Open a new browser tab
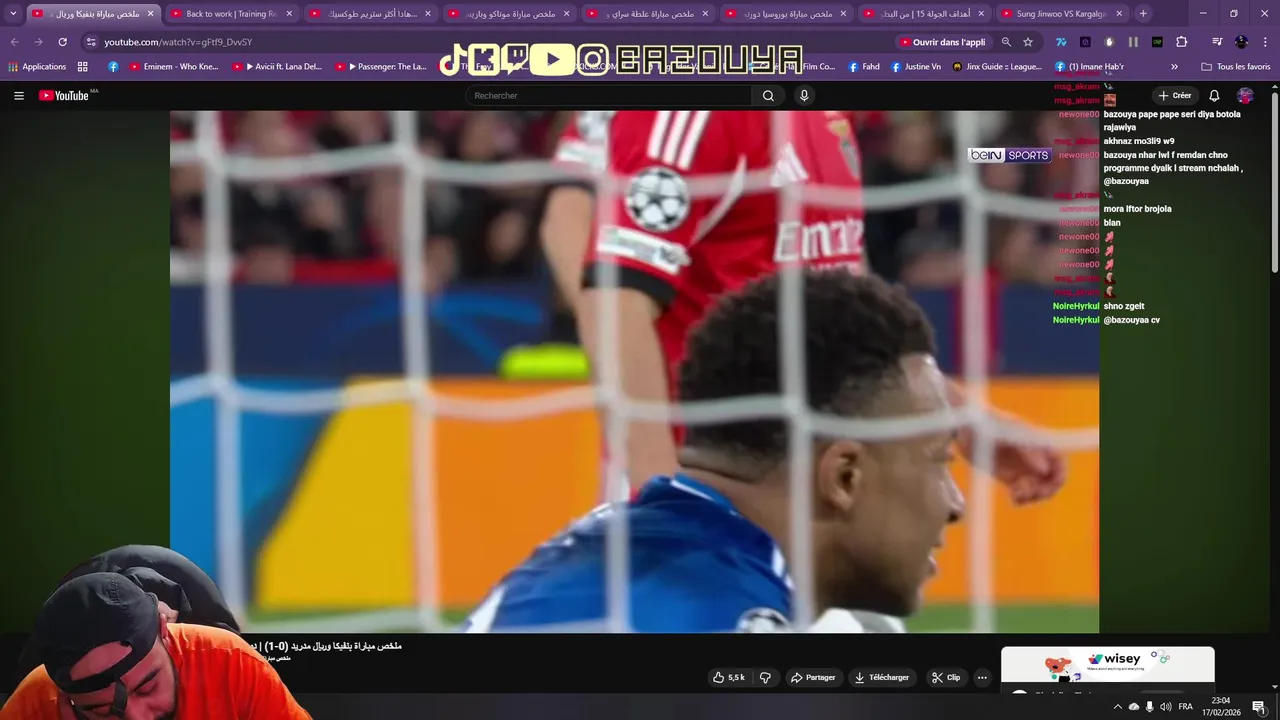1280x720 pixels. click(x=1143, y=14)
